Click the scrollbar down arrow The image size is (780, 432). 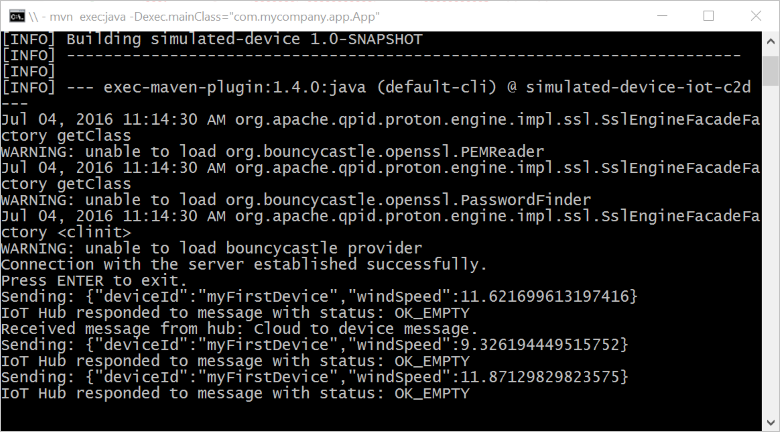[x=770, y=422]
